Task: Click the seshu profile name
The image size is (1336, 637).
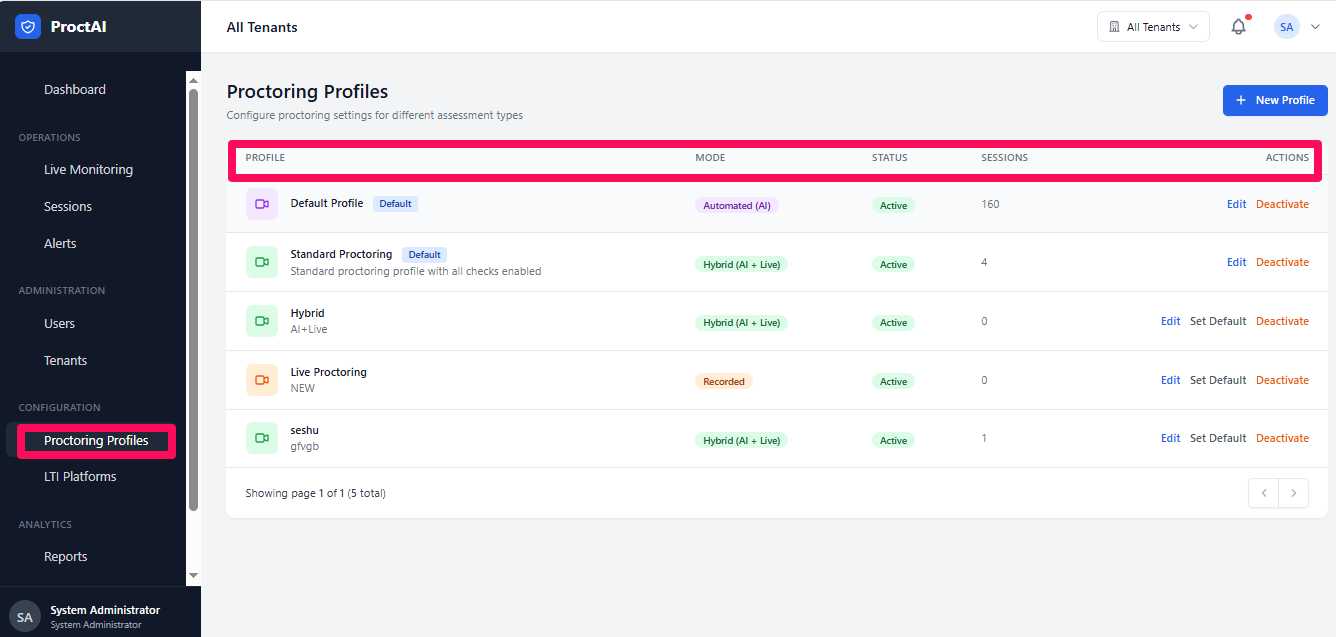Action: click(x=304, y=430)
